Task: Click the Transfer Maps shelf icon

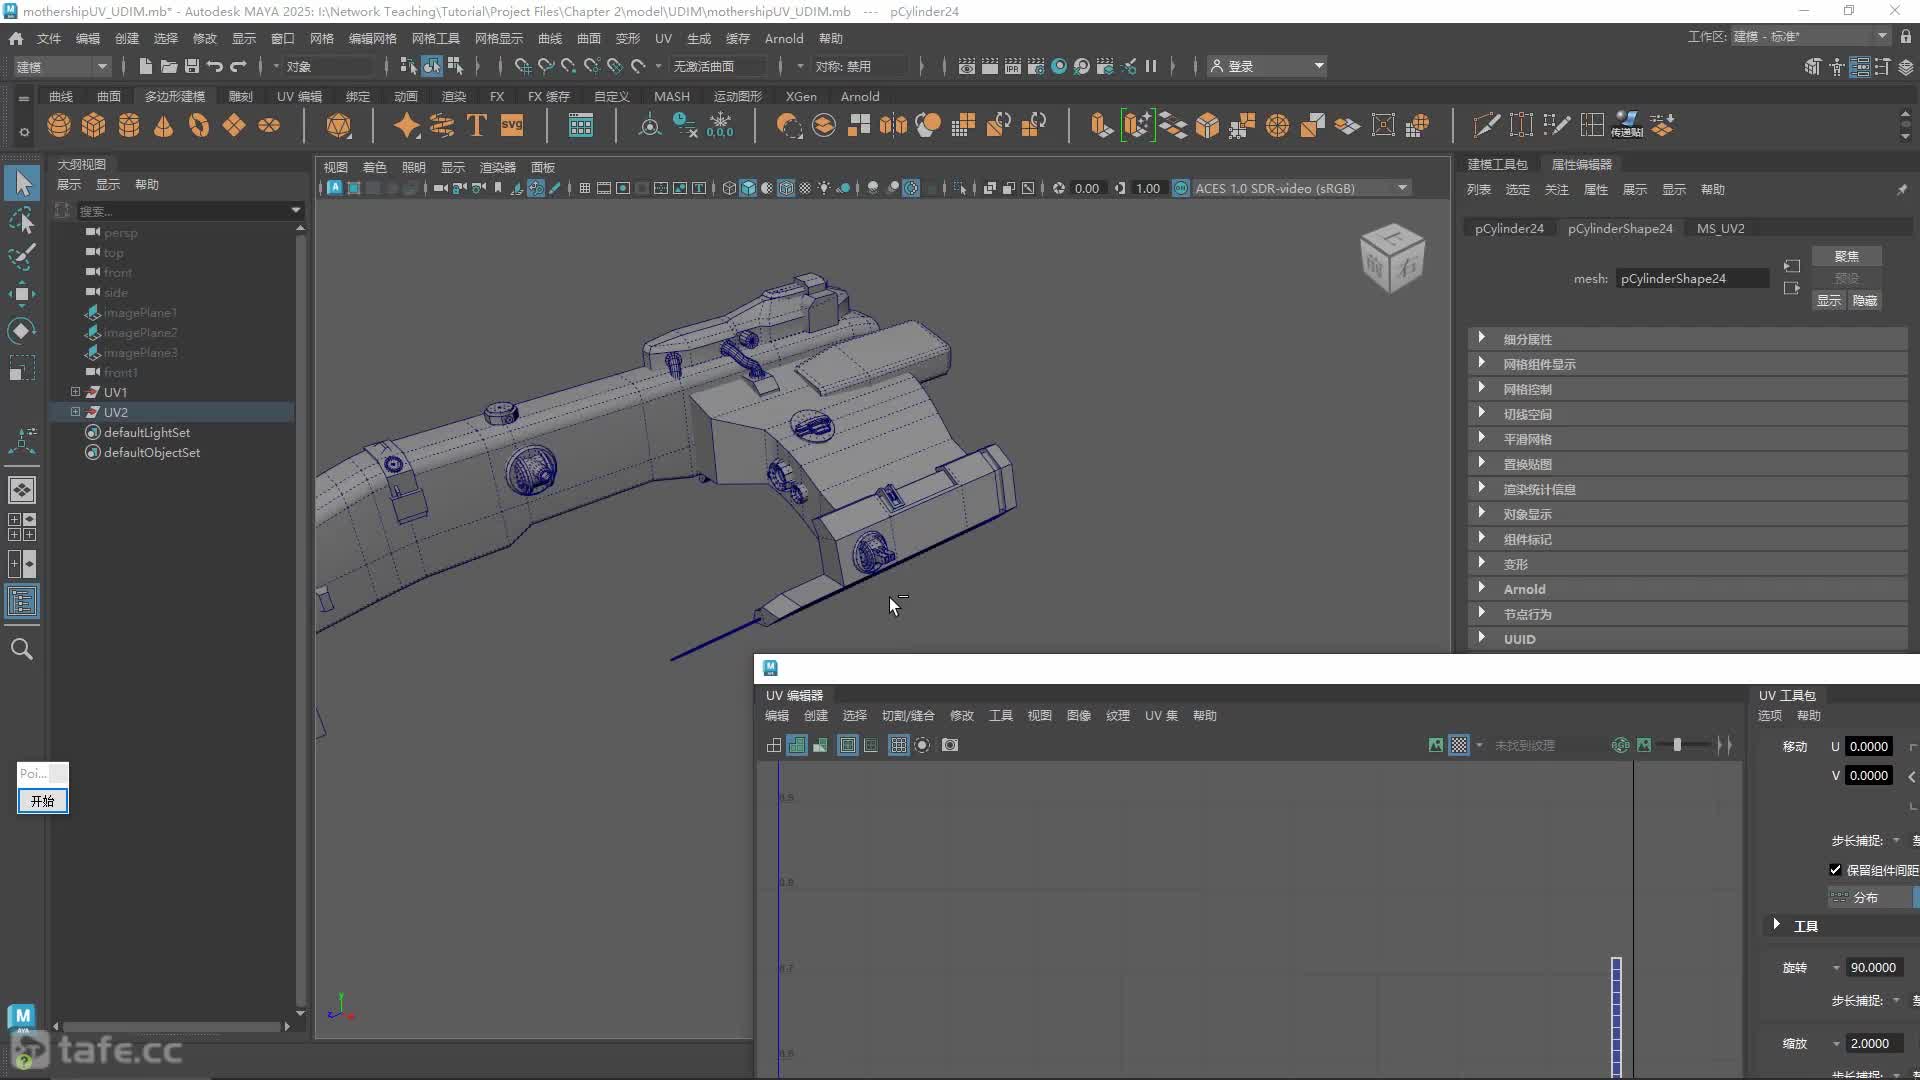Action: point(1627,126)
